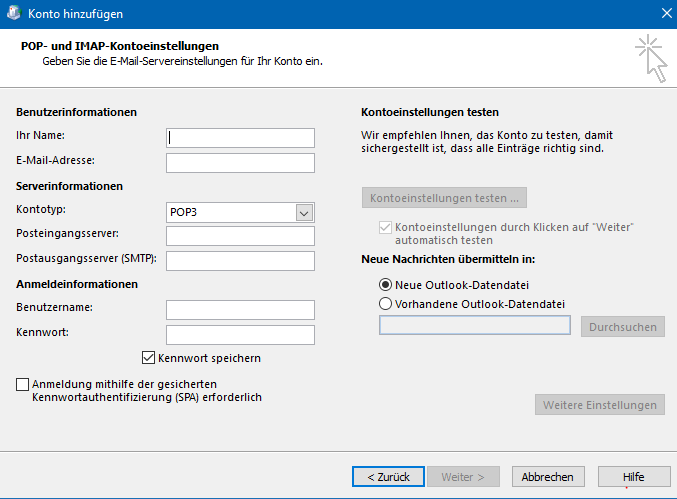Screen dimensions: 677x499
Task: Click the Benutzername text box
Action: pos(240,310)
